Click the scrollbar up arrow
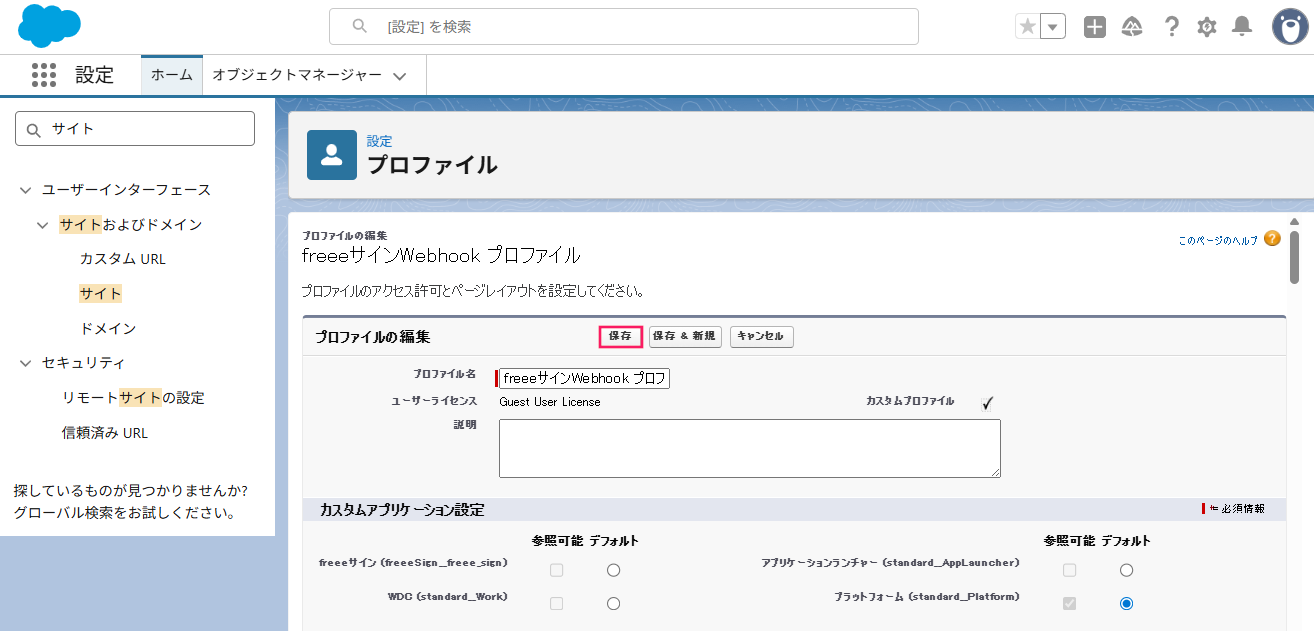Screen dimensions: 1314x631 pos(1294,222)
